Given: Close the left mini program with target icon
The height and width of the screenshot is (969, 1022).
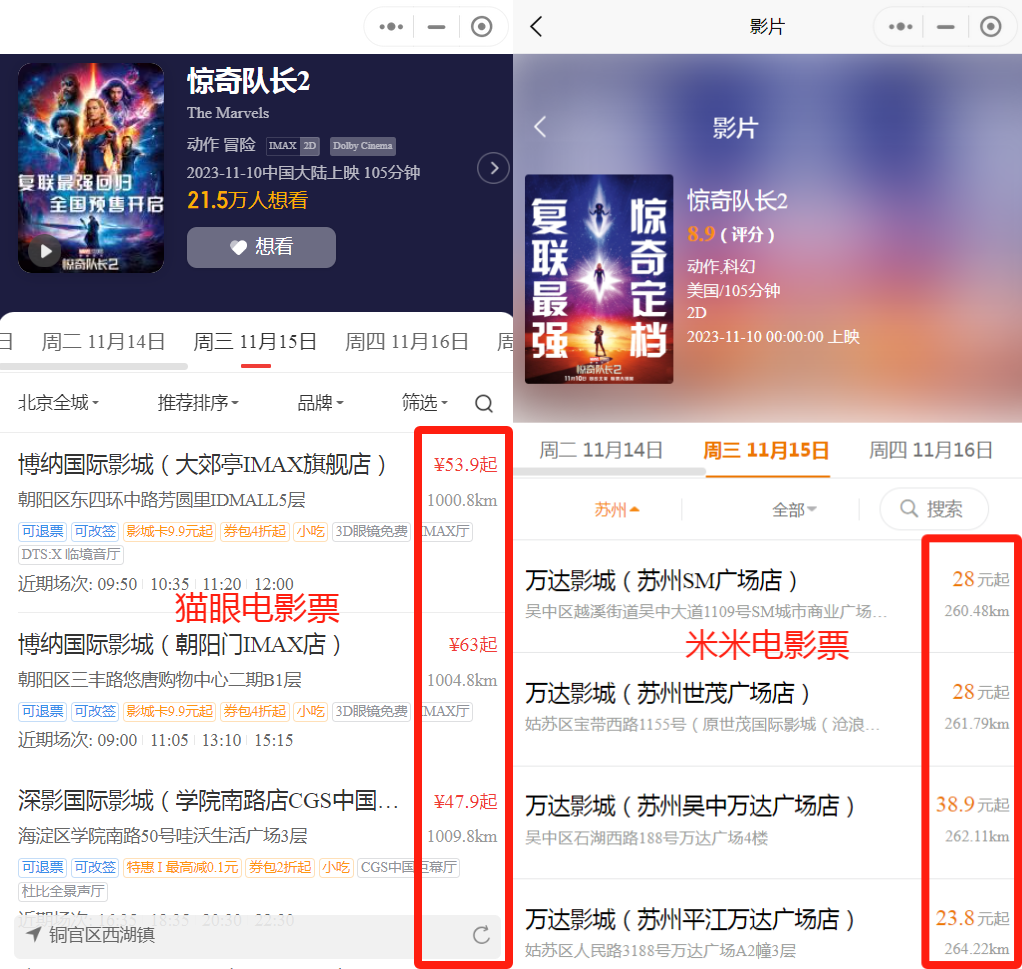Looking at the screenshot, I should [481, 27].
